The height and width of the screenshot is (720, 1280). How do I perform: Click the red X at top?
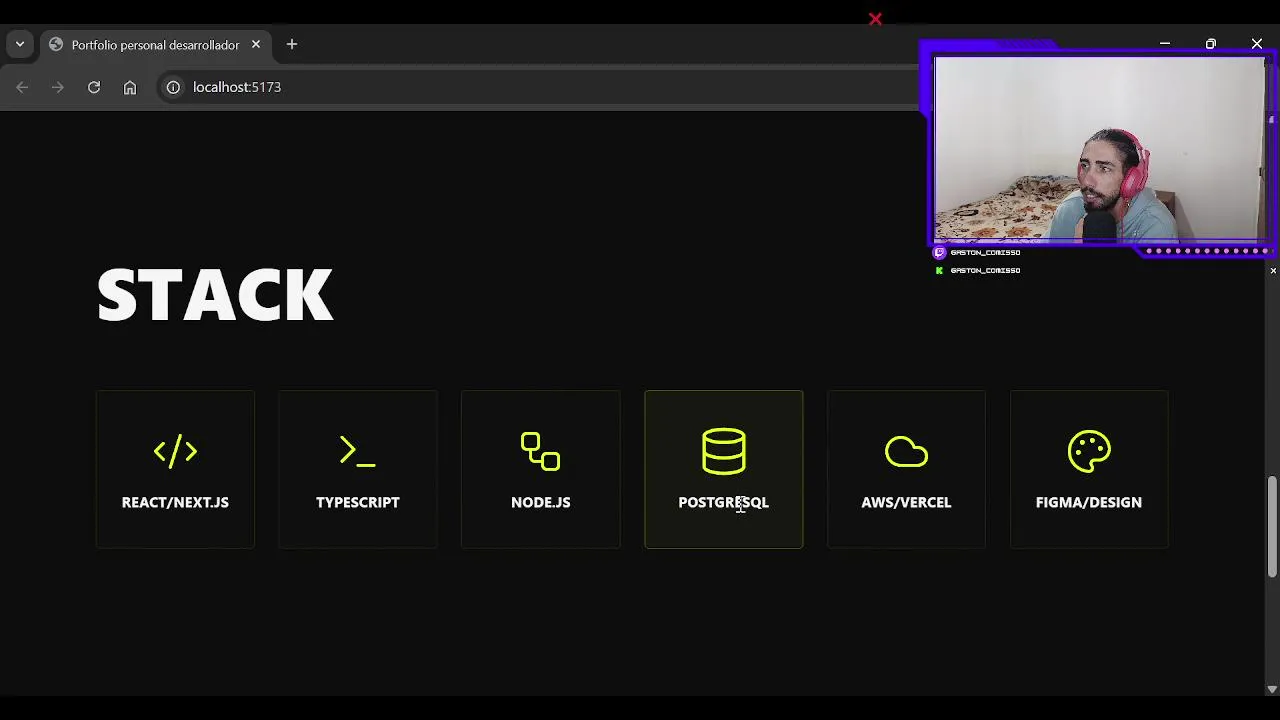click(875, 19)
